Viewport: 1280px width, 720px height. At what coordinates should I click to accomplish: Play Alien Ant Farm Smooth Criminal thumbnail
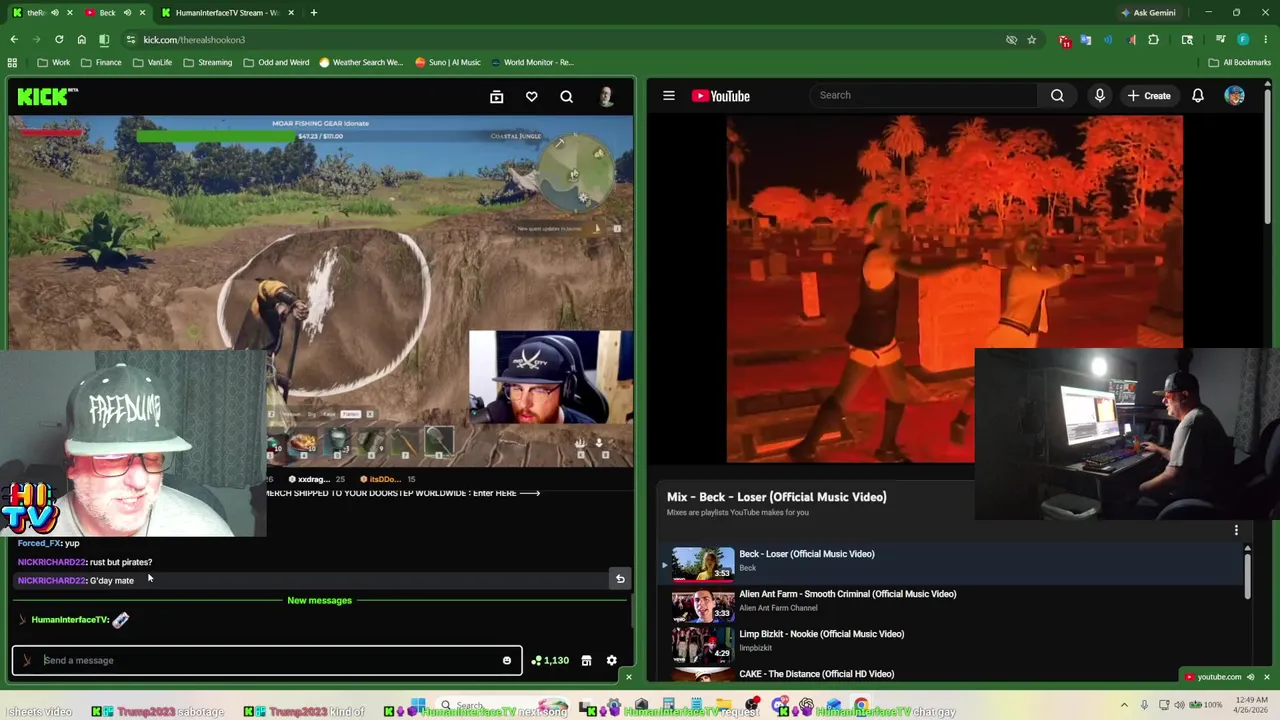click(x=703, y=604)
